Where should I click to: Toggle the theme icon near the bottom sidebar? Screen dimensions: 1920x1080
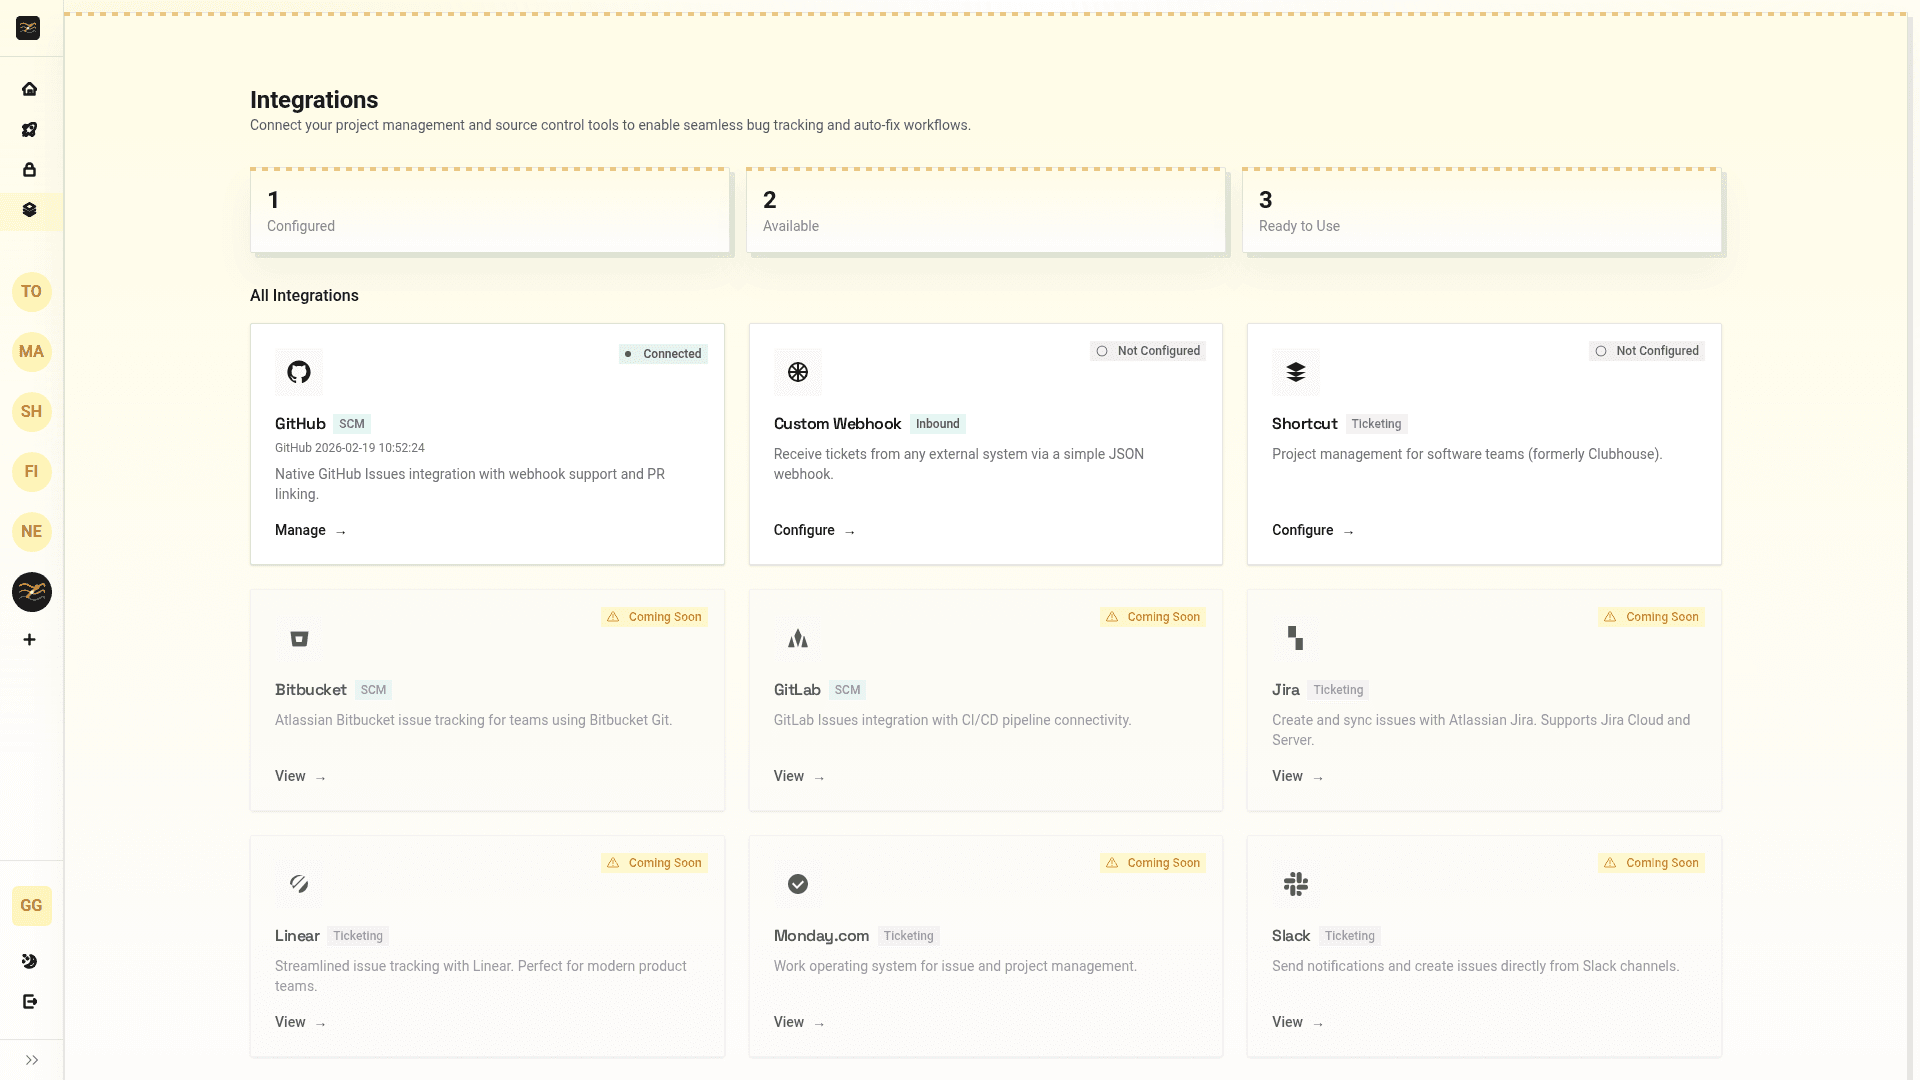coord(30,961)
